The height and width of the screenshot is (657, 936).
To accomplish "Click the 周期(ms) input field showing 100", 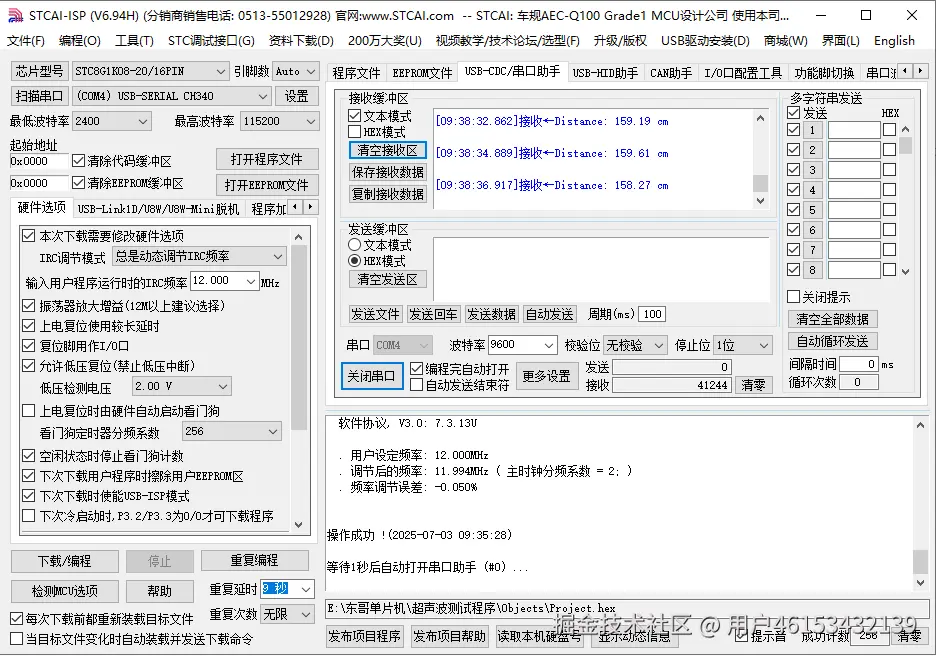I will click(652, 314).
